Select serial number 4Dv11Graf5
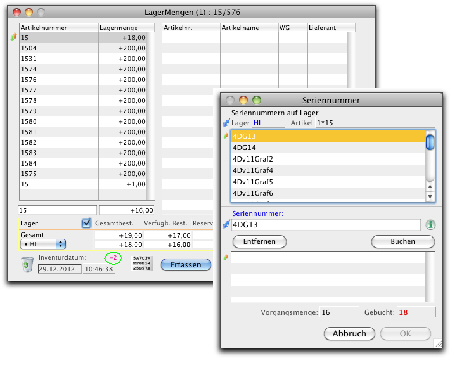The width and height of the screenshot is (454, 366). (328, 182)
